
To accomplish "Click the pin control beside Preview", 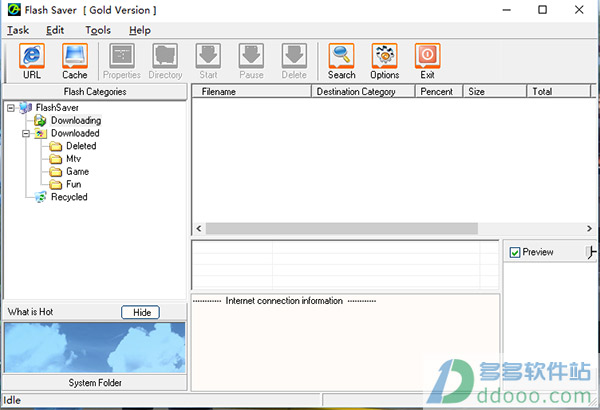I will tap(590, 252).
